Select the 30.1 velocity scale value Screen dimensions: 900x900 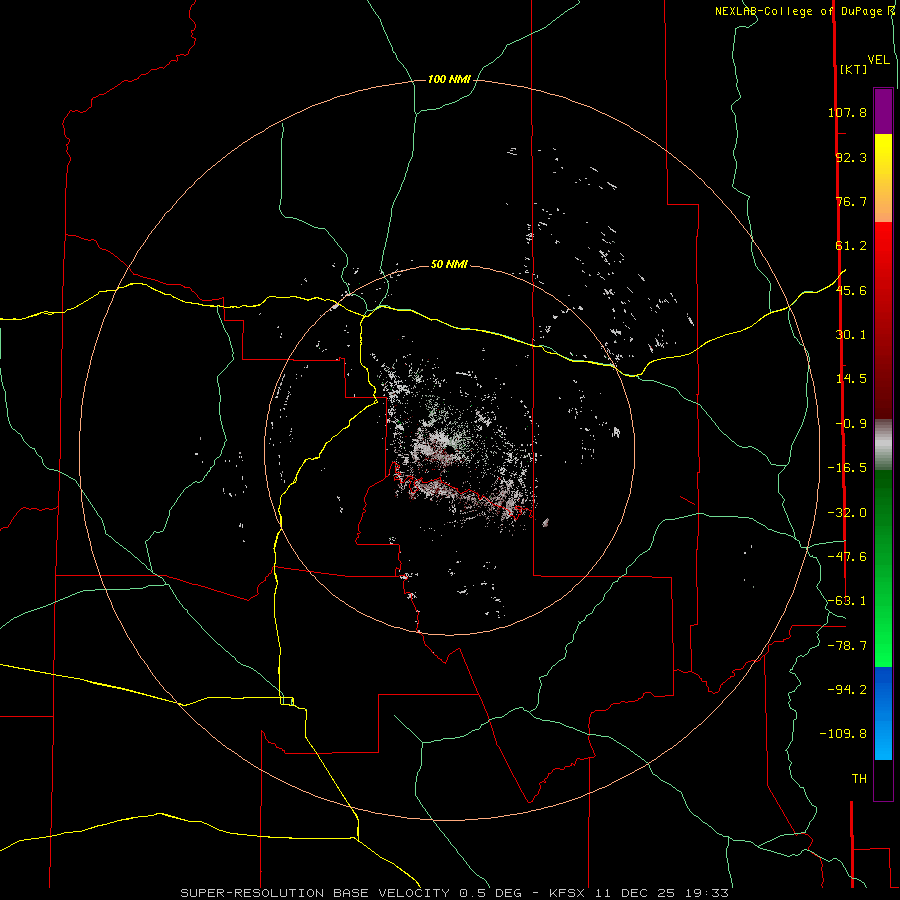[x=851, y=335]
